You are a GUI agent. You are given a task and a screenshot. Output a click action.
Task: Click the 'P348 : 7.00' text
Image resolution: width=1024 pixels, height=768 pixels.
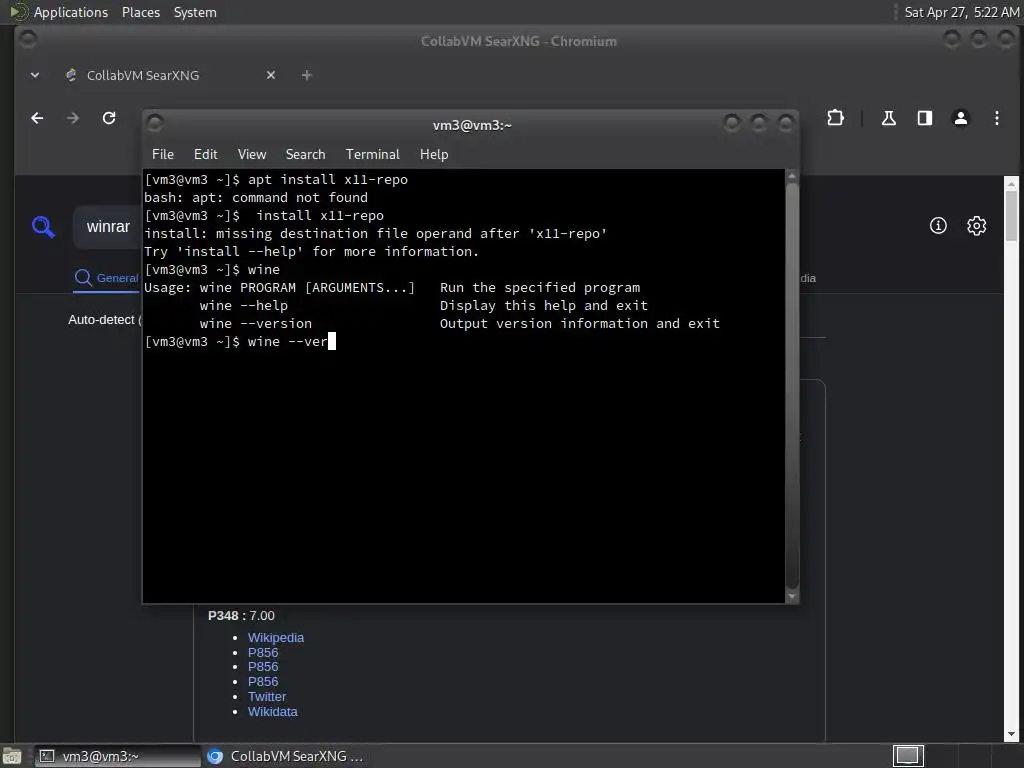pyautogui.click(x=241, y=616)
